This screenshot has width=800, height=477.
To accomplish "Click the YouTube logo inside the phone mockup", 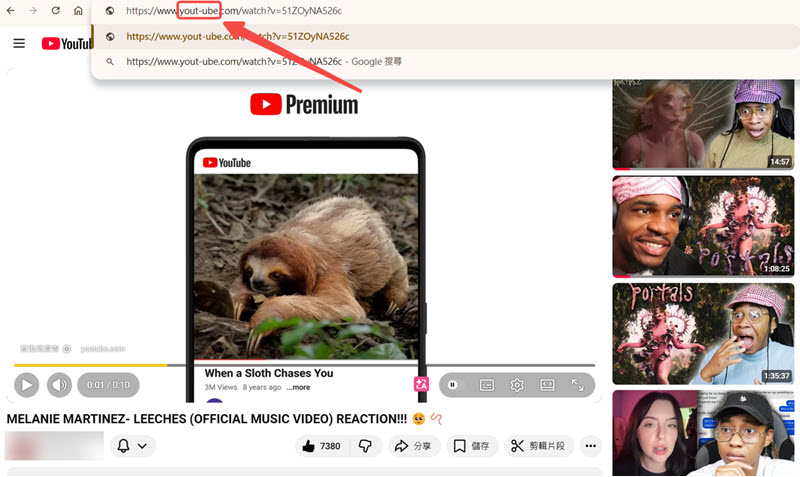I will tap(227, 163).
